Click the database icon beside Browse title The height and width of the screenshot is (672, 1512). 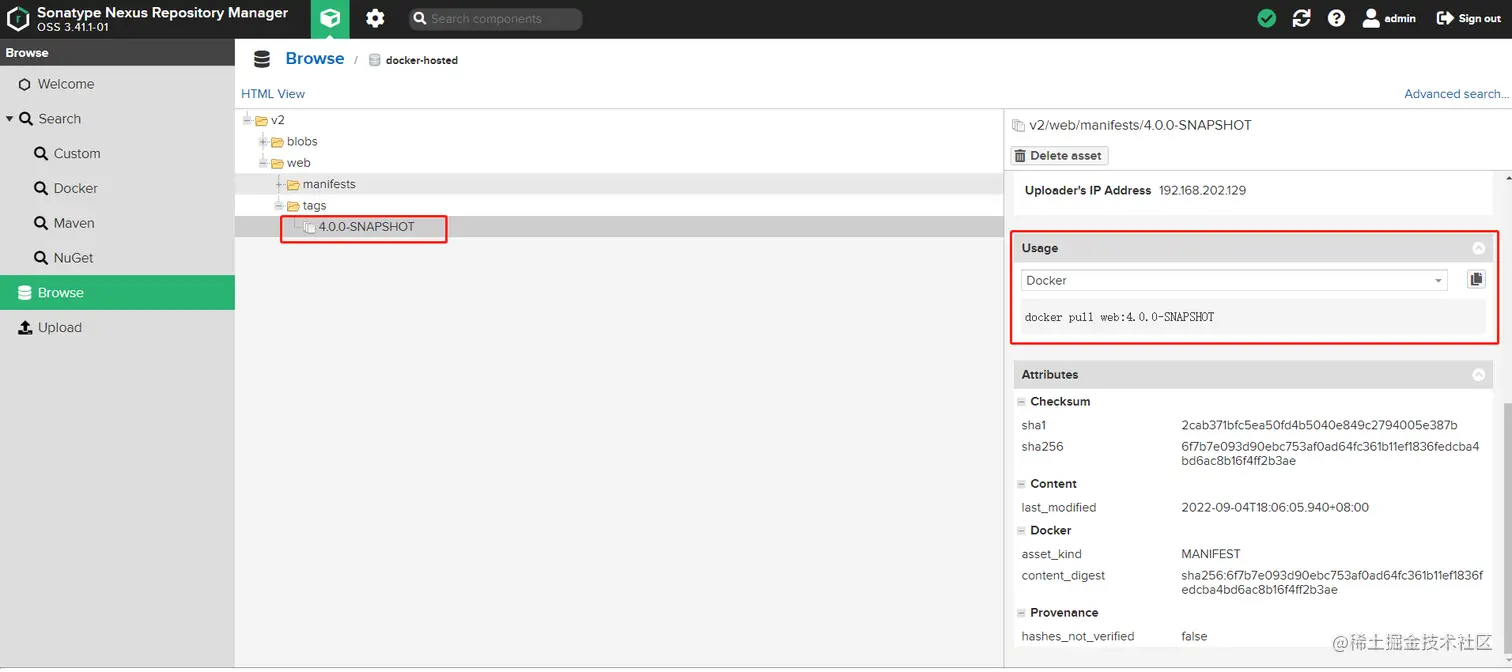click(262, 59)
